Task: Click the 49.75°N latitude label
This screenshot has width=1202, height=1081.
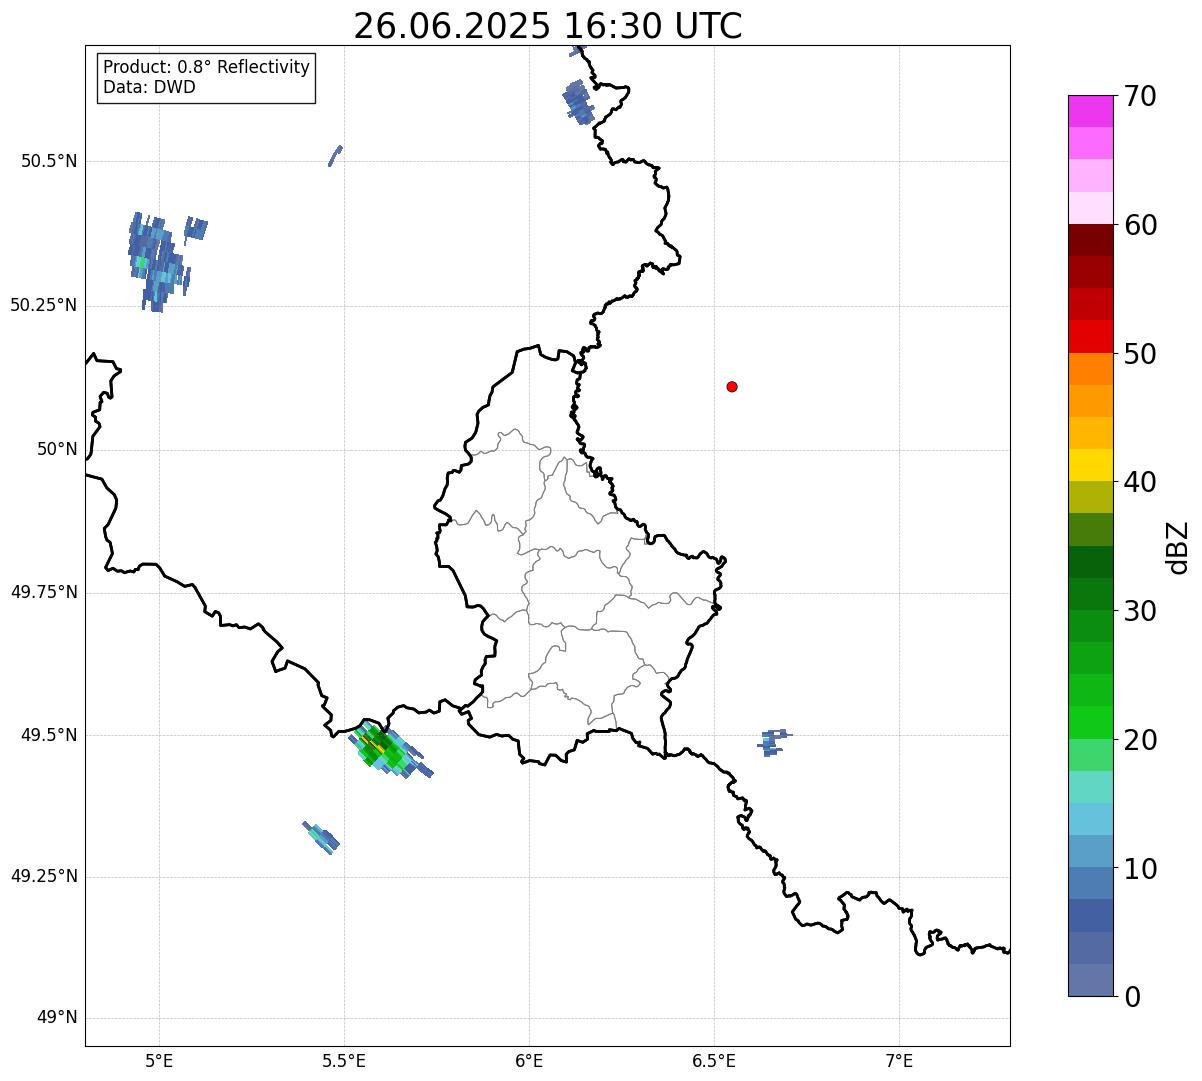Action: (x=44, y=592)
